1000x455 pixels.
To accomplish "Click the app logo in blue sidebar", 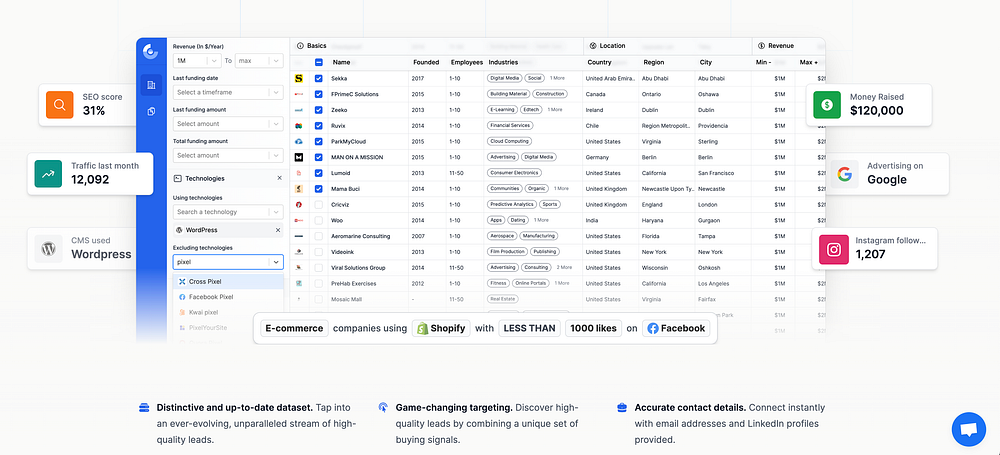I will (x=151, y=52).
